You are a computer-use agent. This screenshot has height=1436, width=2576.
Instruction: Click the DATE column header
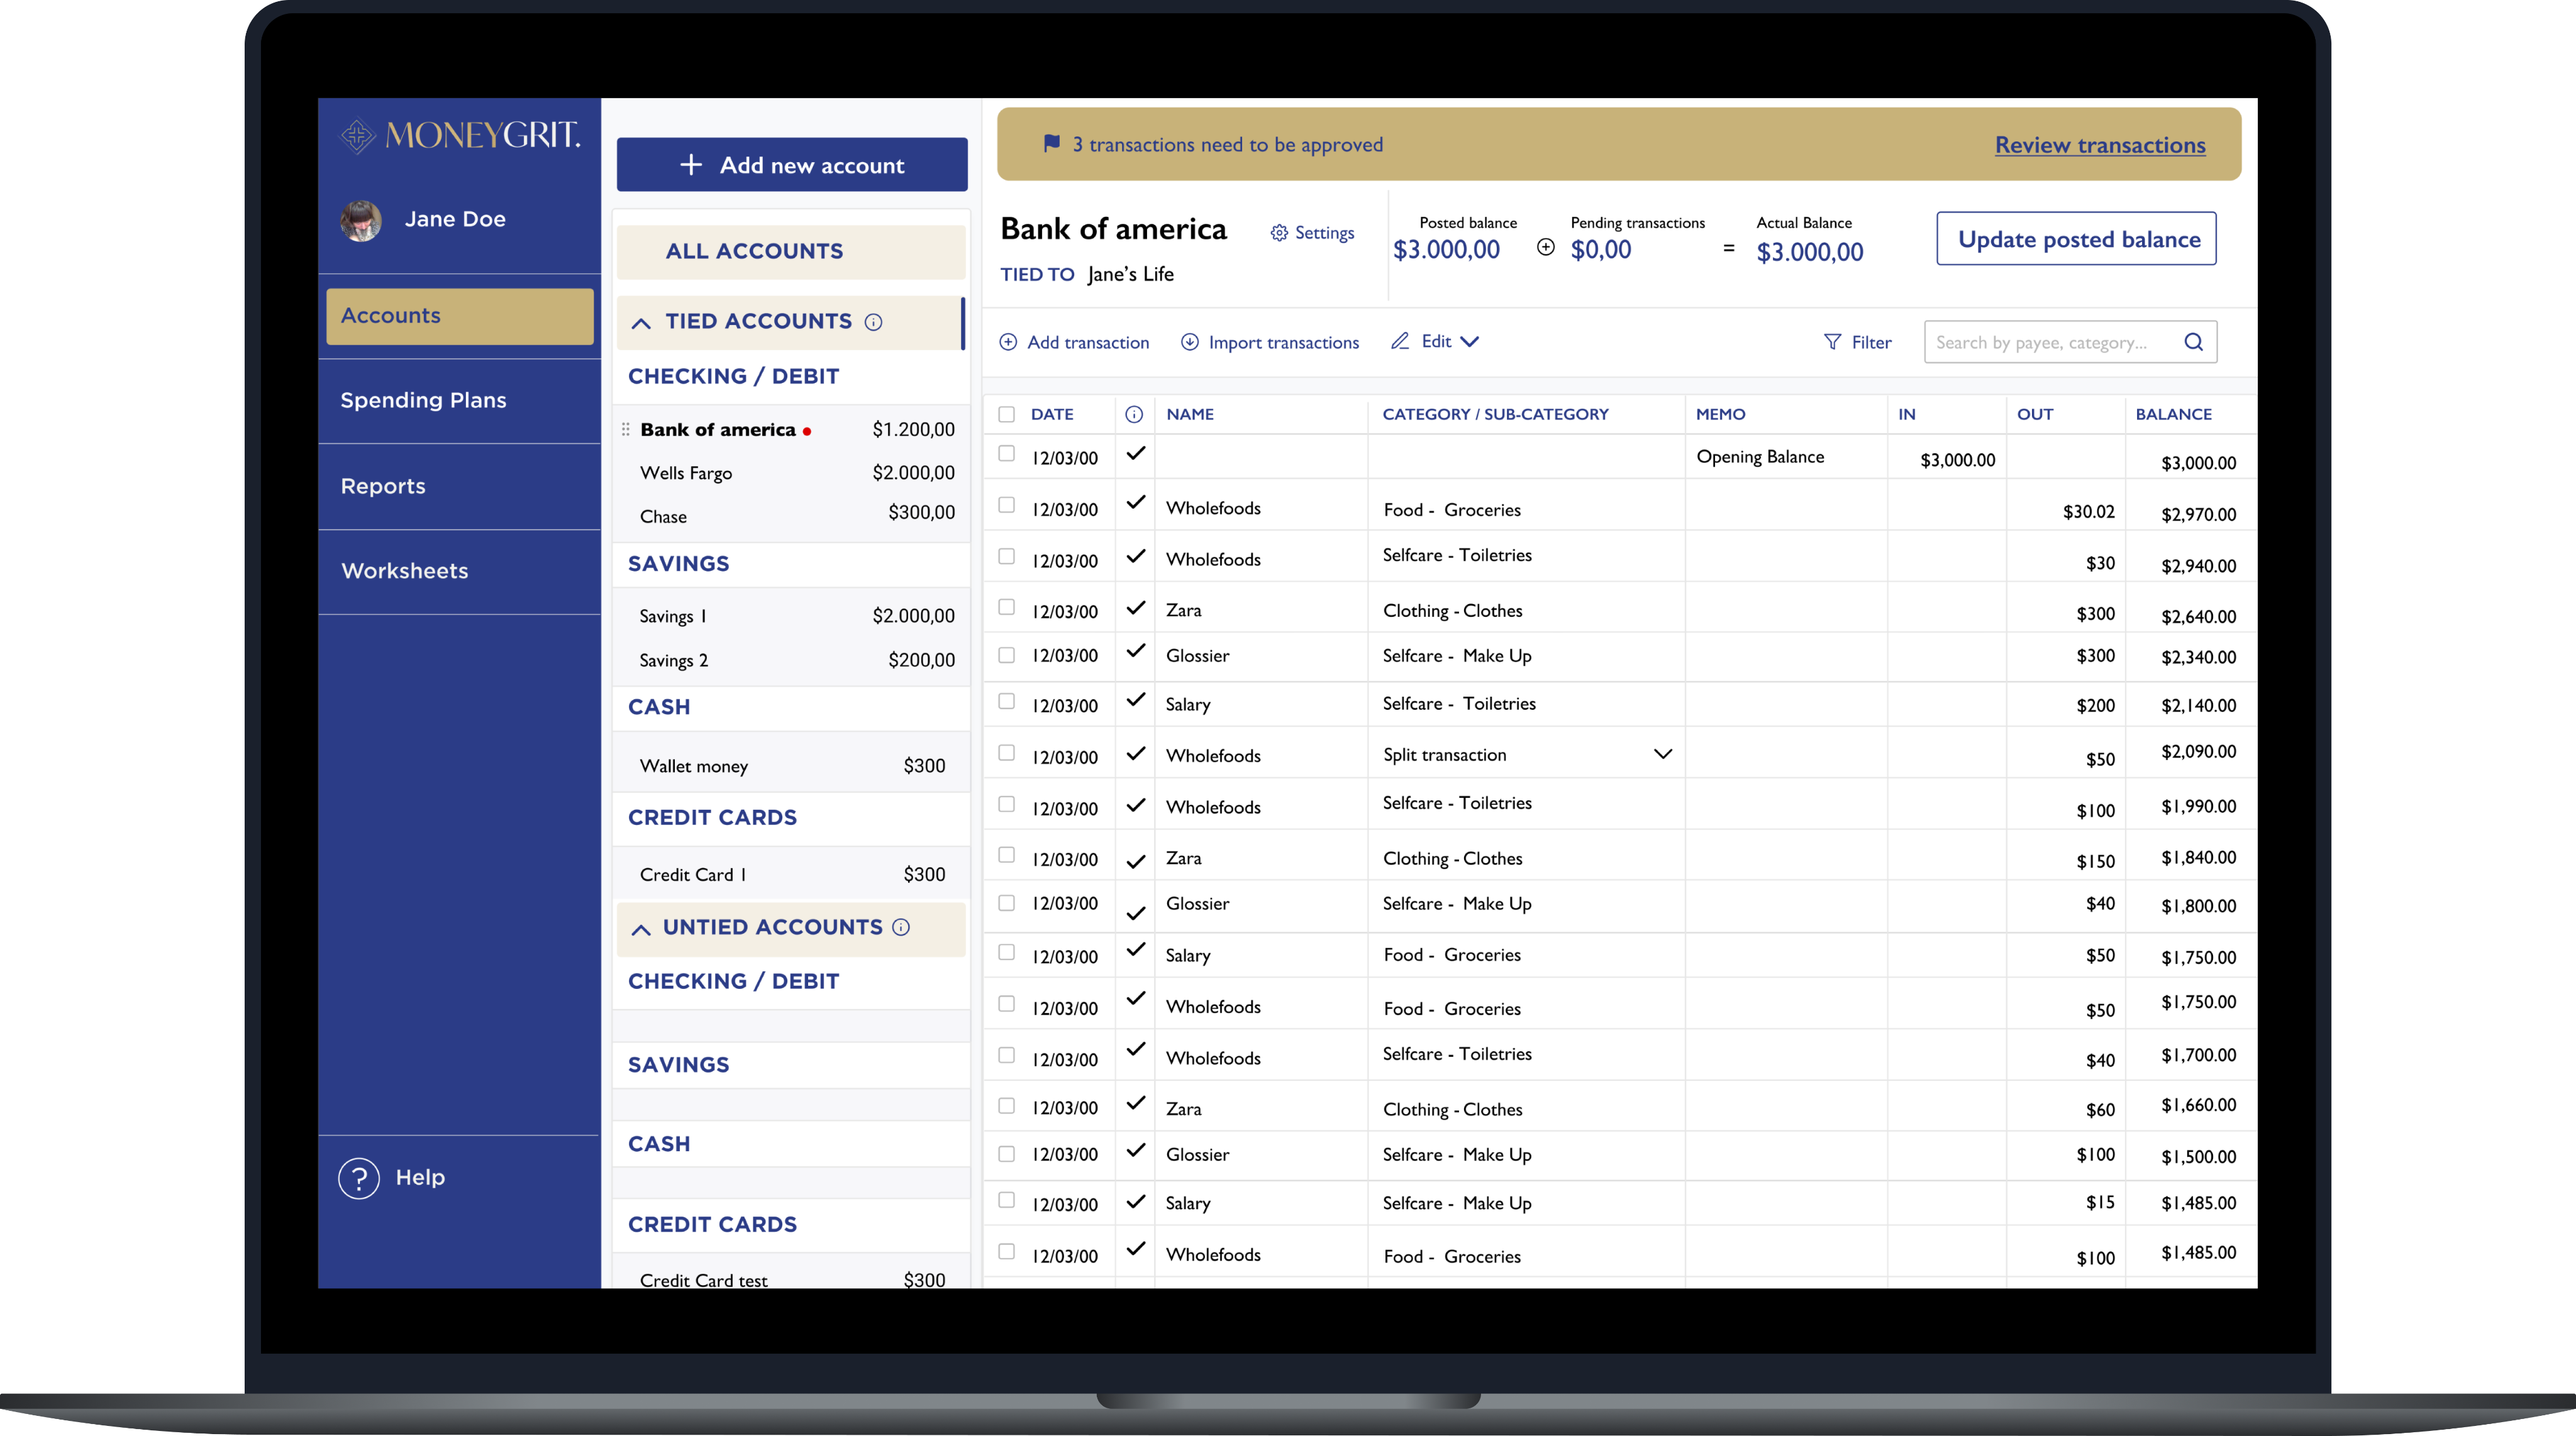point(1052,414)
